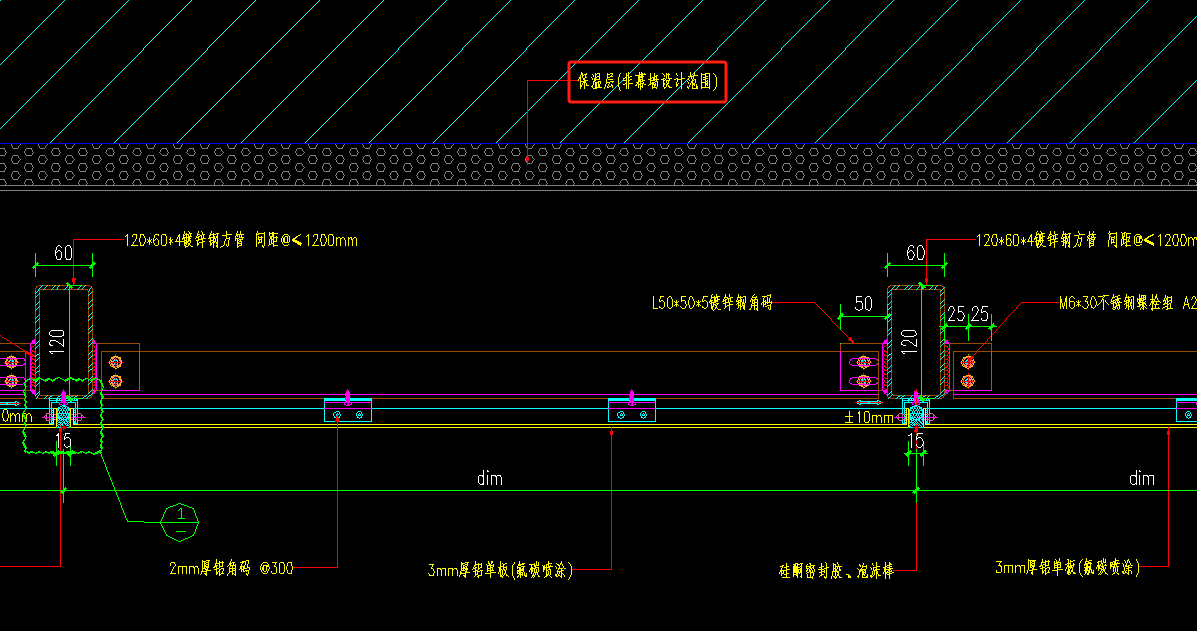Select the honeycomb insulation hatch band
Screen dimensions: 1197x631
click(300, 165)
